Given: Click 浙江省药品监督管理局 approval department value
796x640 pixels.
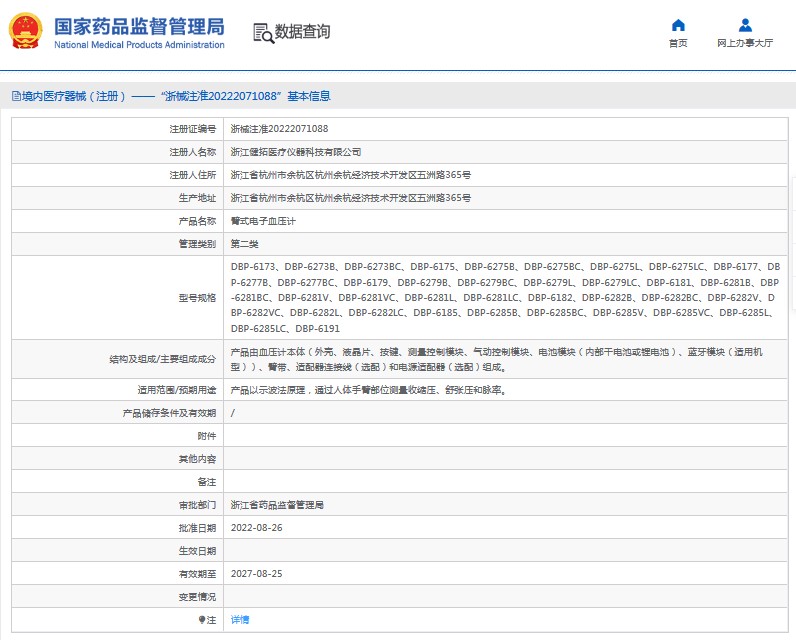Looking at the screenshot, I should click(277, 505).
